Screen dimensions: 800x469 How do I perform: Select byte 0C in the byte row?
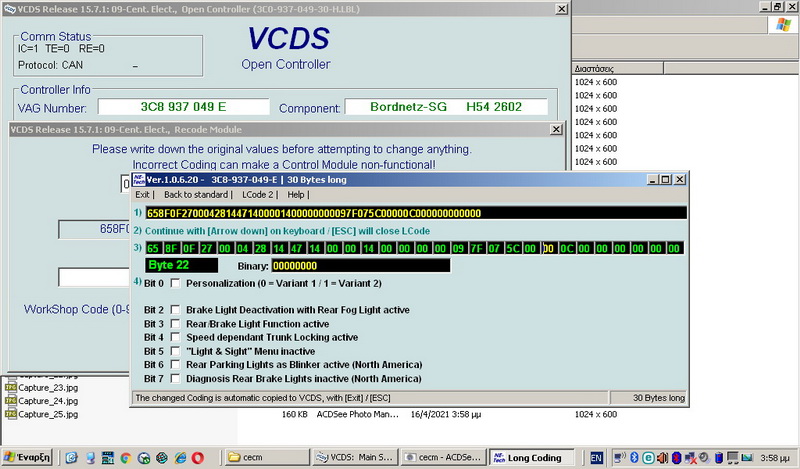pyautogui.click(x=566, y=249)
